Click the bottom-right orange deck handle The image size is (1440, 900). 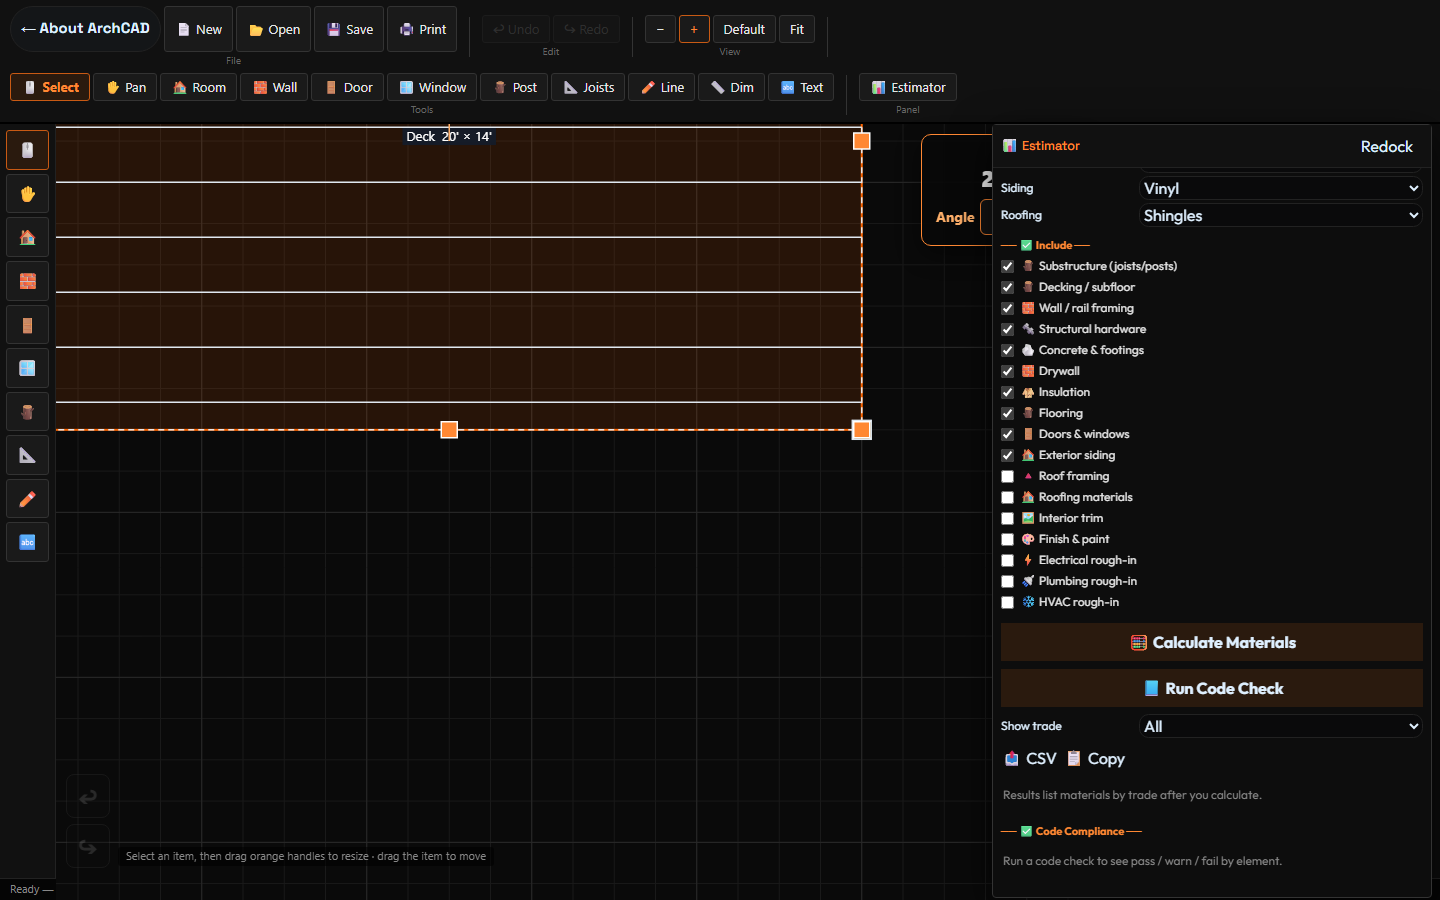(x=861, y=430)
